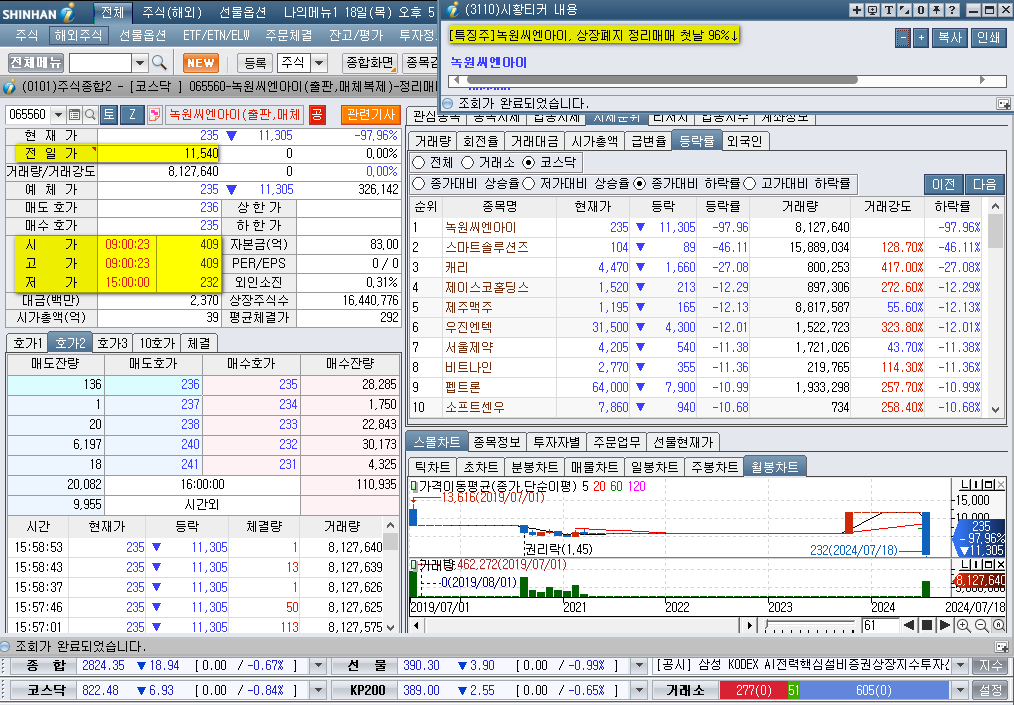Open the 일봉차트 tab
The image size is (1014, 705).
(x=654, y=467)
